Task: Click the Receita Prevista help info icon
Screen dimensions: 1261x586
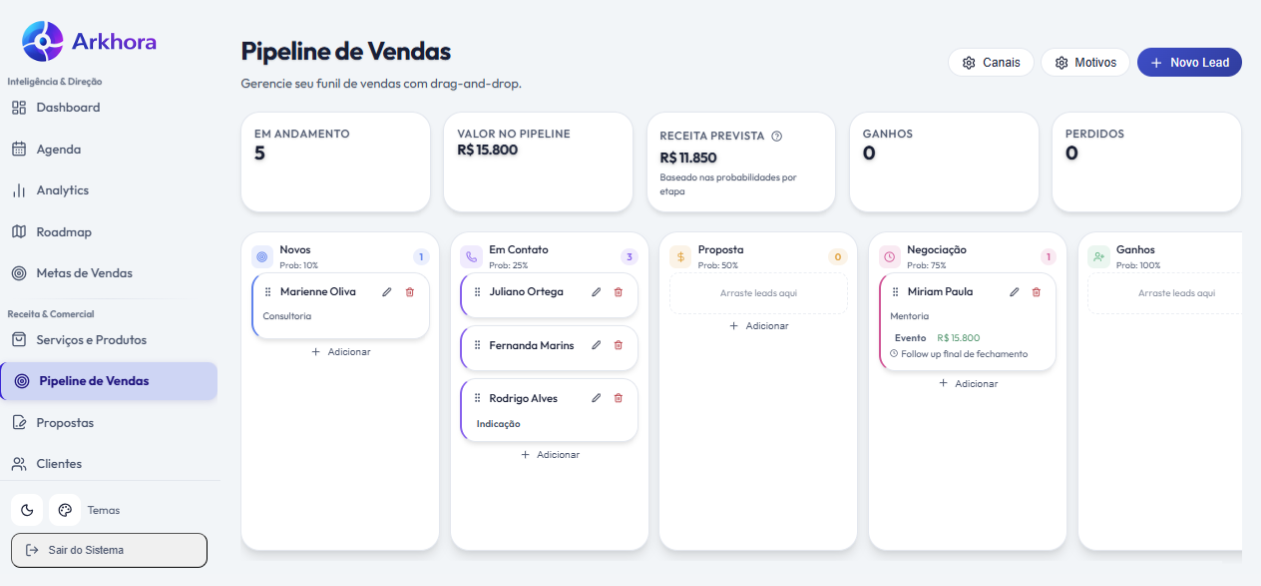Action: (777, 136)
